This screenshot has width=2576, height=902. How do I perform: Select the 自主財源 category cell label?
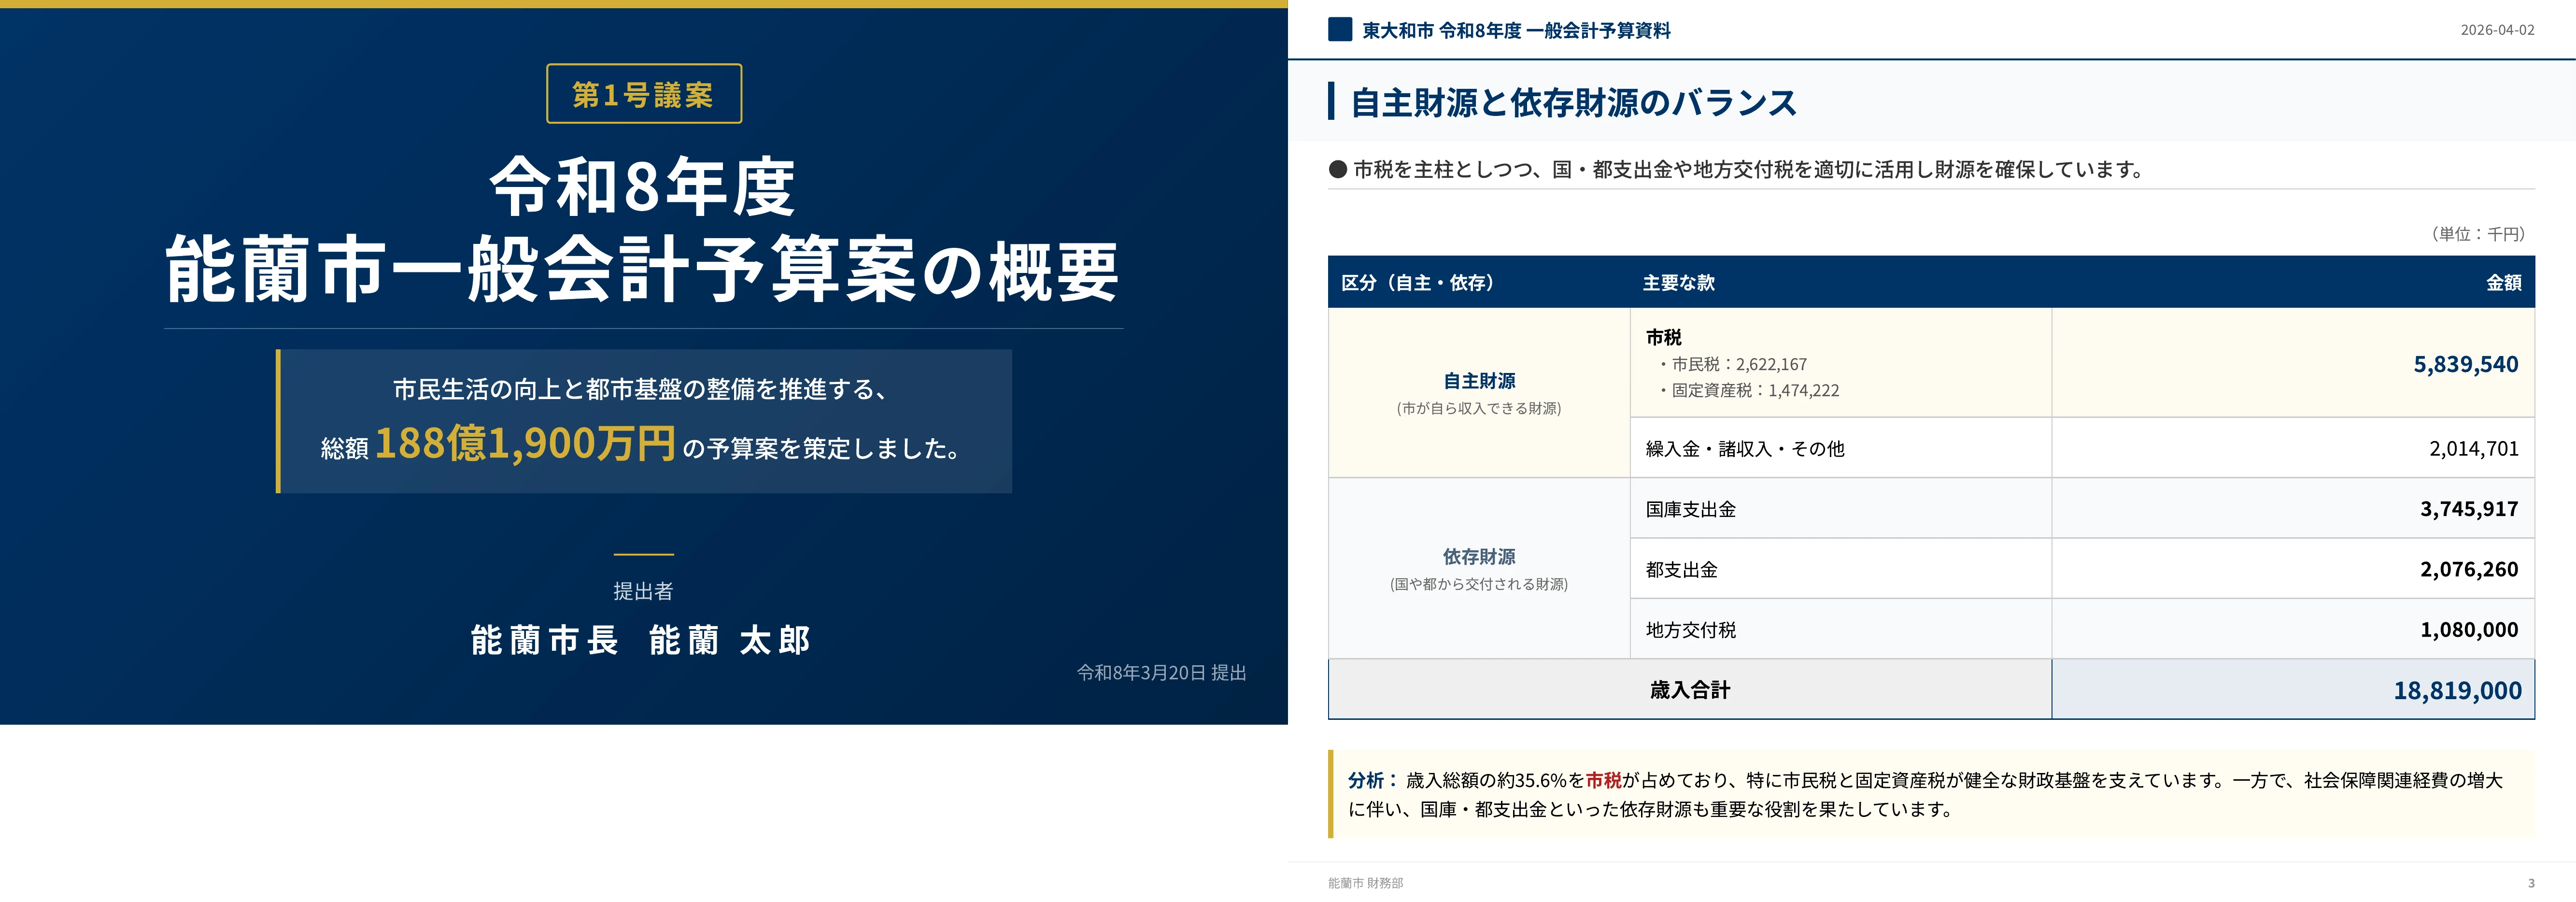1479,381
